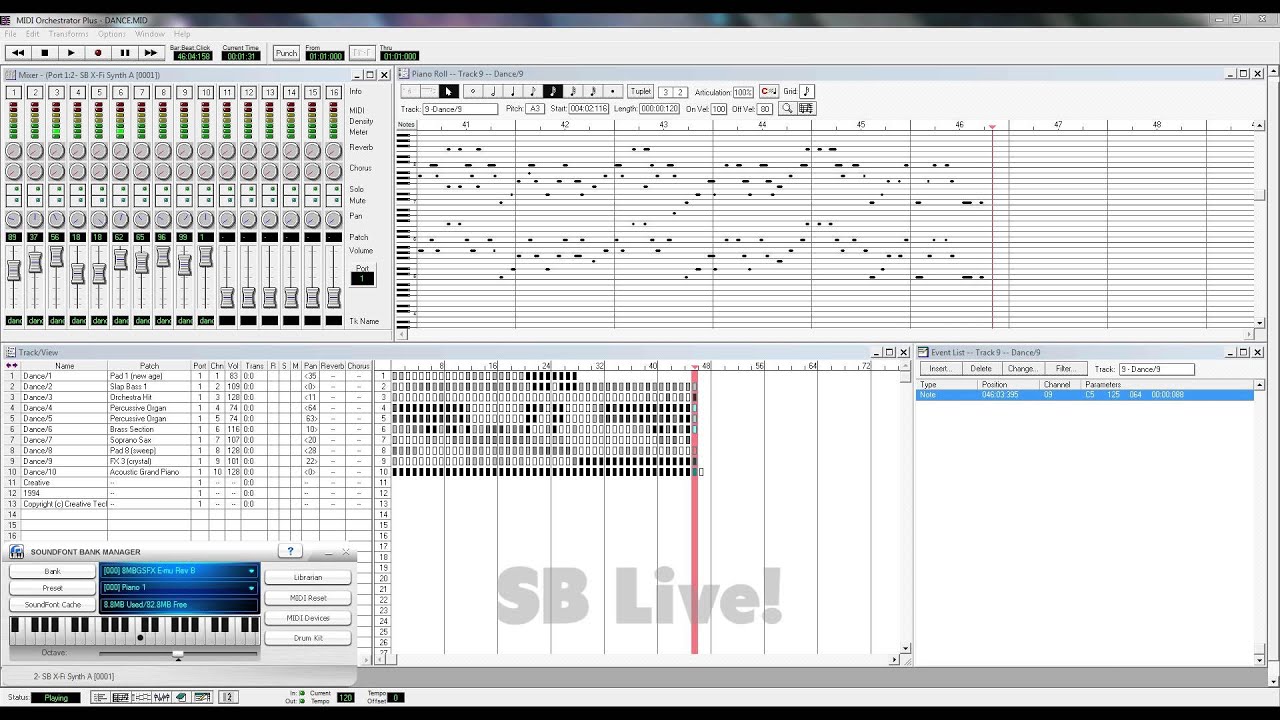Click Filter... in the Event List

point(1065,369)
